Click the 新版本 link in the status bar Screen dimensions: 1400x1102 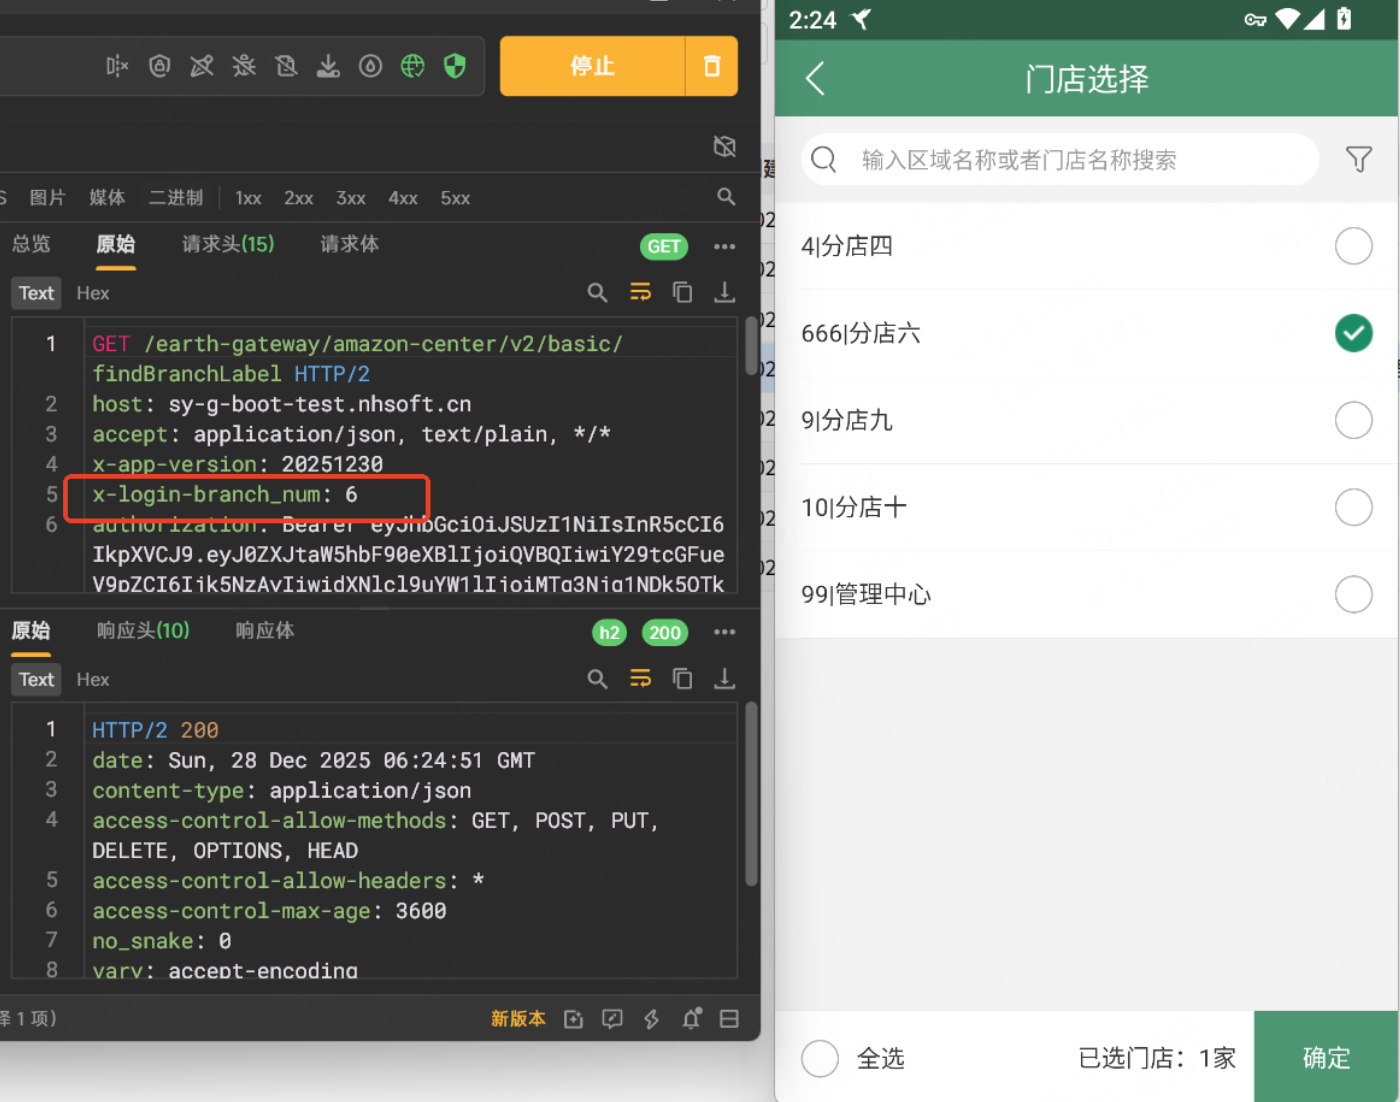click(x=518, y=1019)
